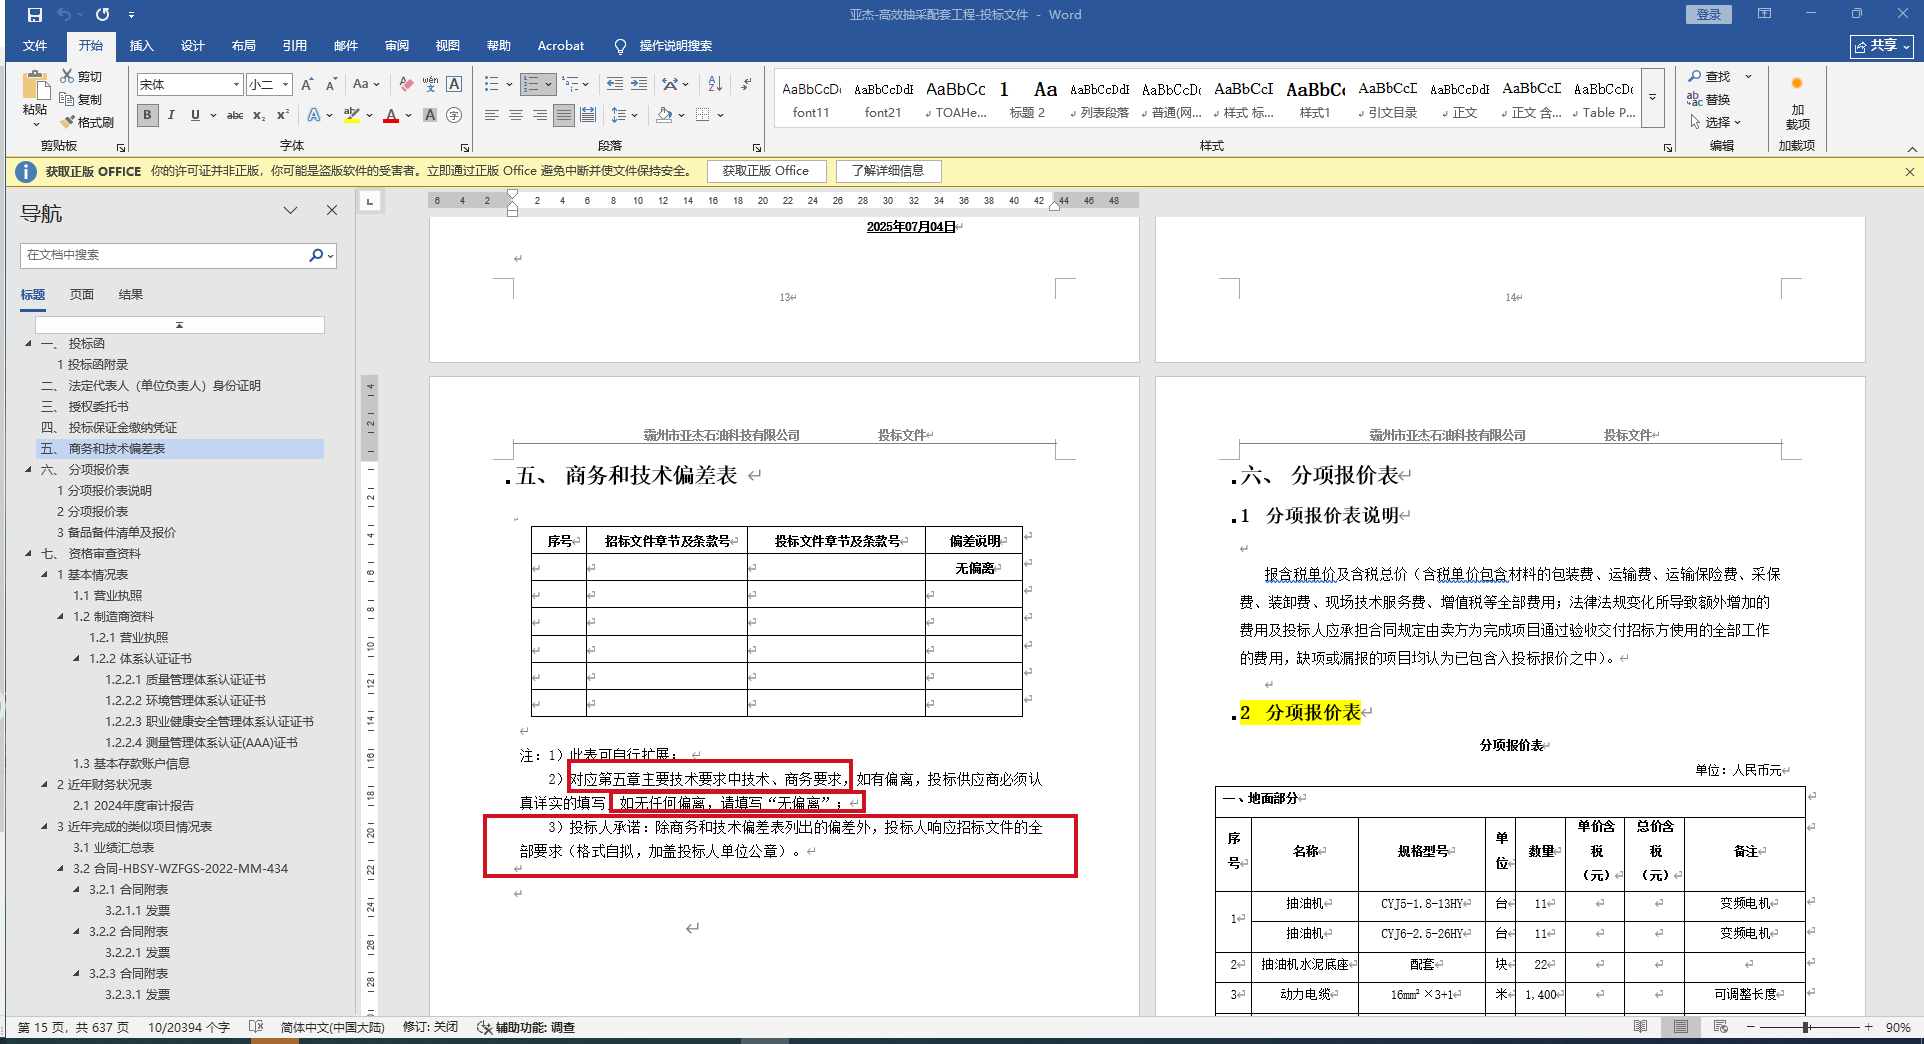Image resolution: width=1924 pixels, height=1044 pixels.
Task: Toggle bold formatting
Action: (x=148, y=115)
